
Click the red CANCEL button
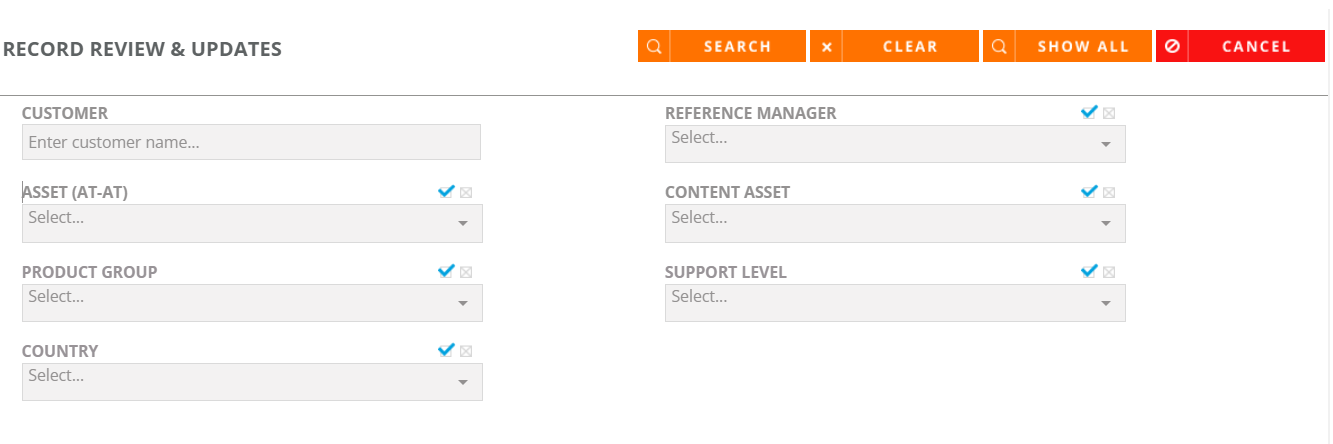(1240, 46)
